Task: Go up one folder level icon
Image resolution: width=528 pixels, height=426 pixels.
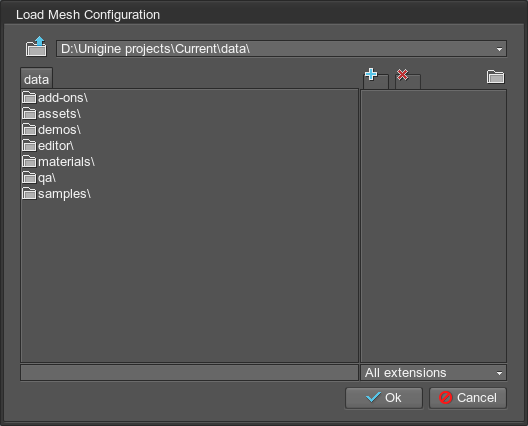Action: 36,46
